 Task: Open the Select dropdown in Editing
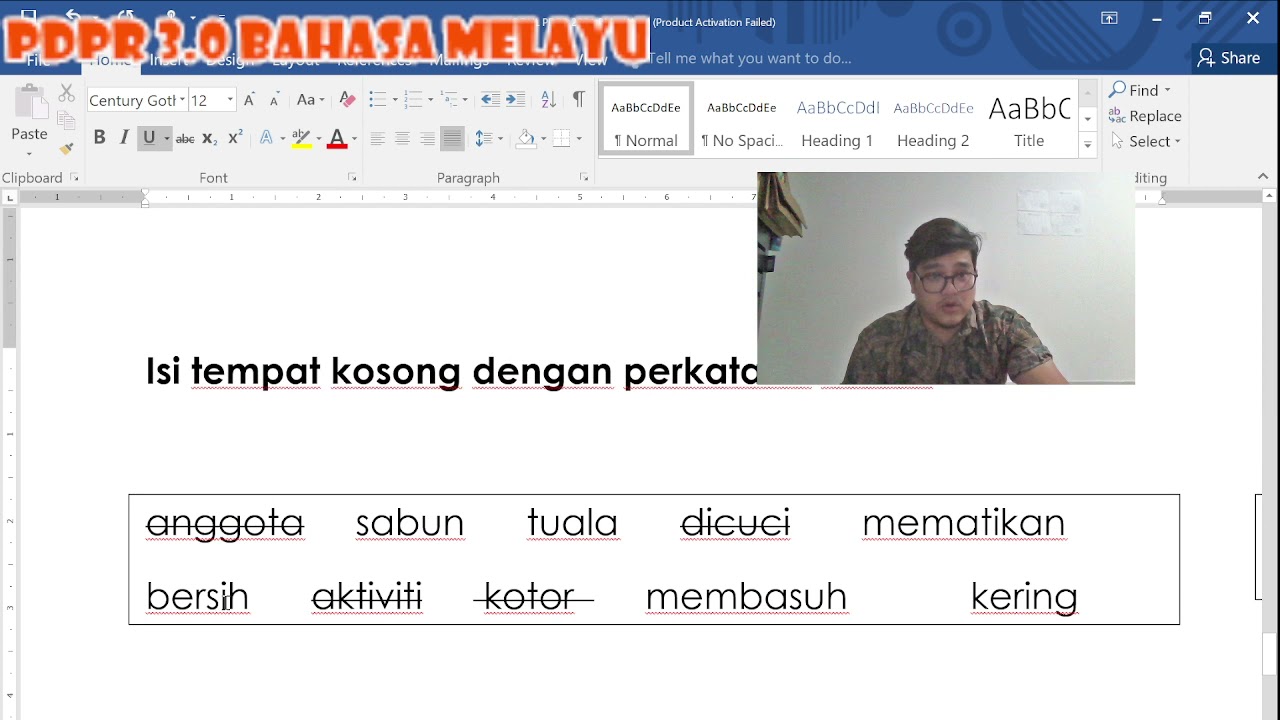click(x=1145, y=141)
